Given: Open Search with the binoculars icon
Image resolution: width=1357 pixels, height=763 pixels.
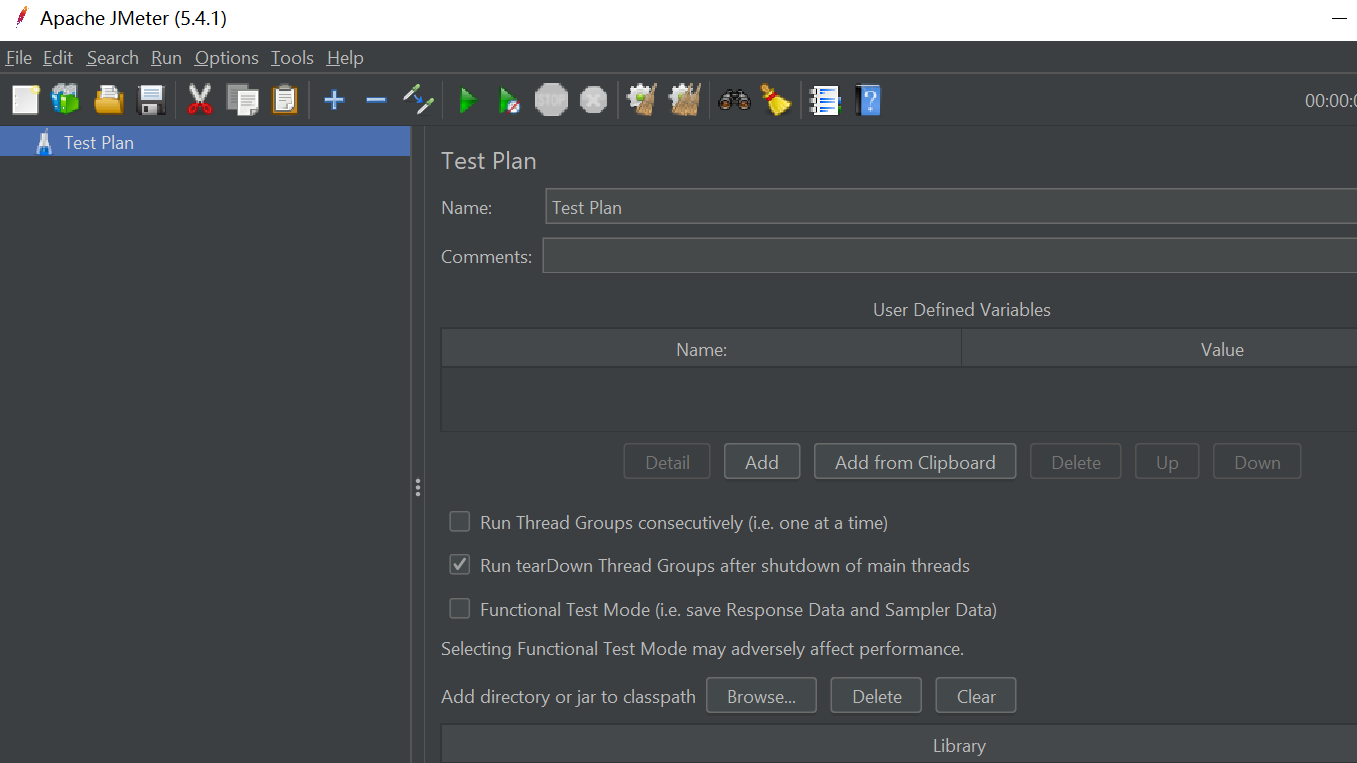Looking at the screenshot, I should coord(734,100).
